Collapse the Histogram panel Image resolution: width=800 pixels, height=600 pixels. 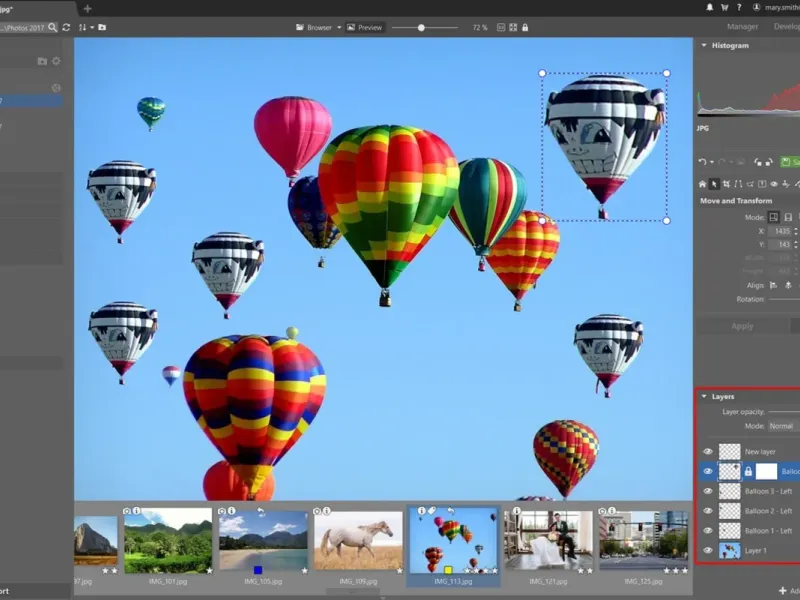click(x=703, y=46)
